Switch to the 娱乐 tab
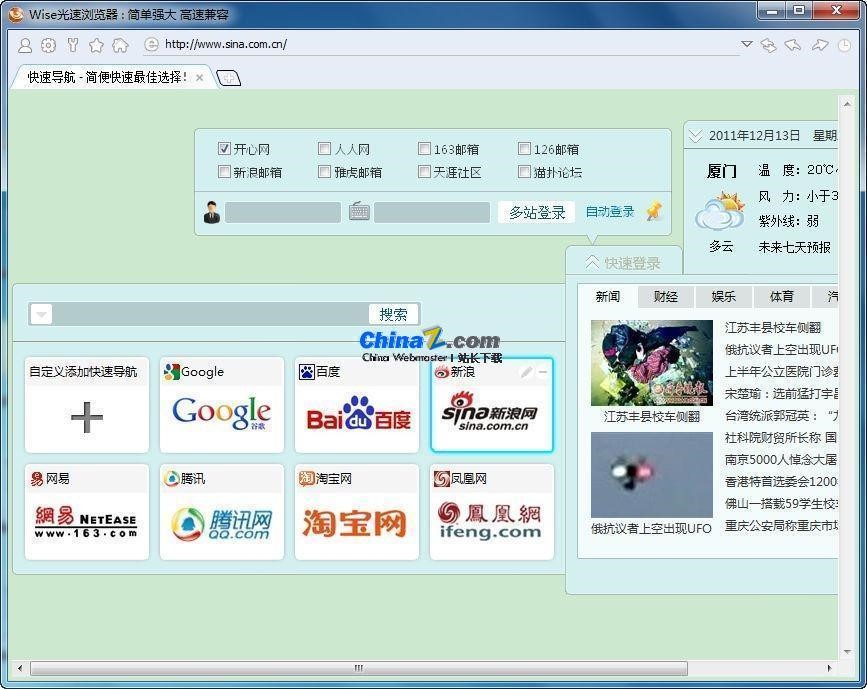 tap(724, 297)
